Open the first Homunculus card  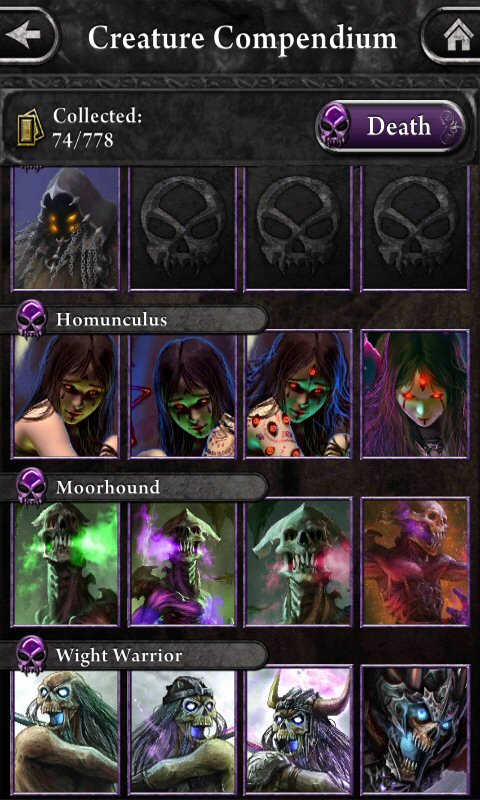coord(65,395)
